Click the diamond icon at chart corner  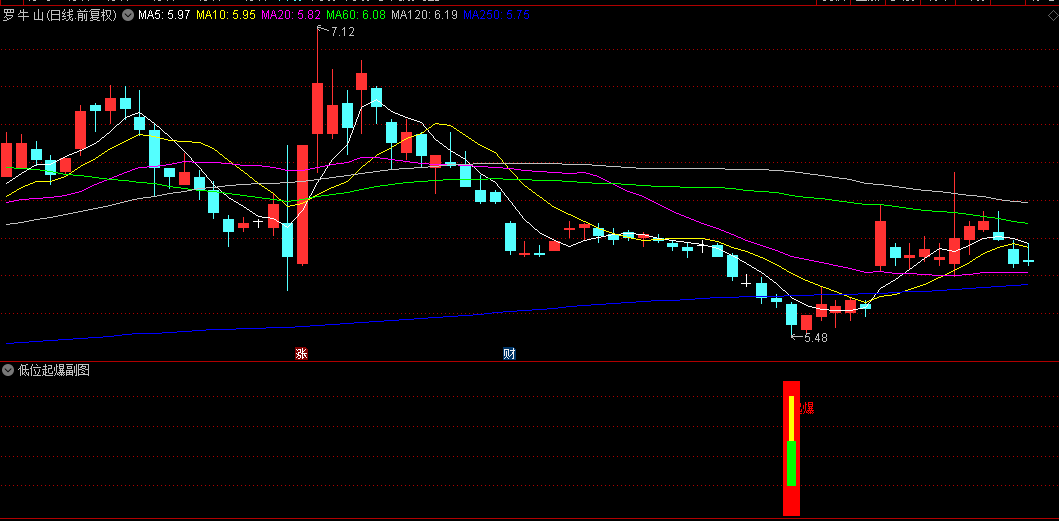pos(1052,15)
